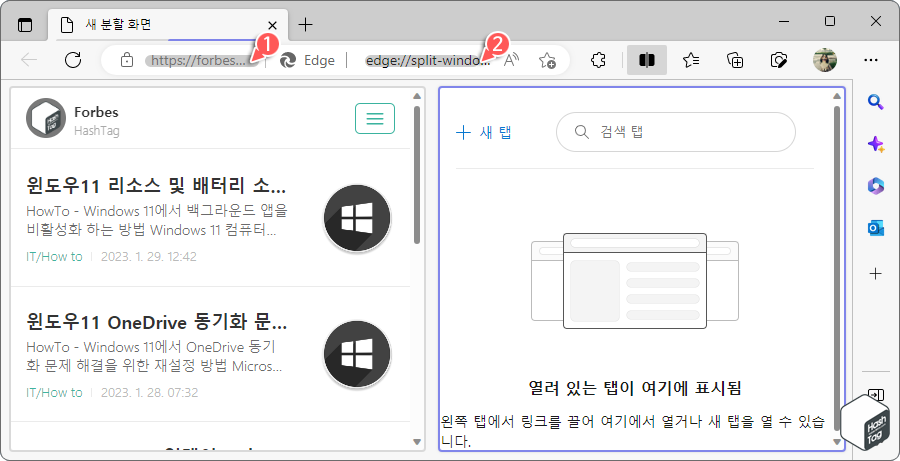Click the Forbes HashTag blog logo
Image resolution: width=900 pixels, height=461 pixels.
(x=46, y=118)
